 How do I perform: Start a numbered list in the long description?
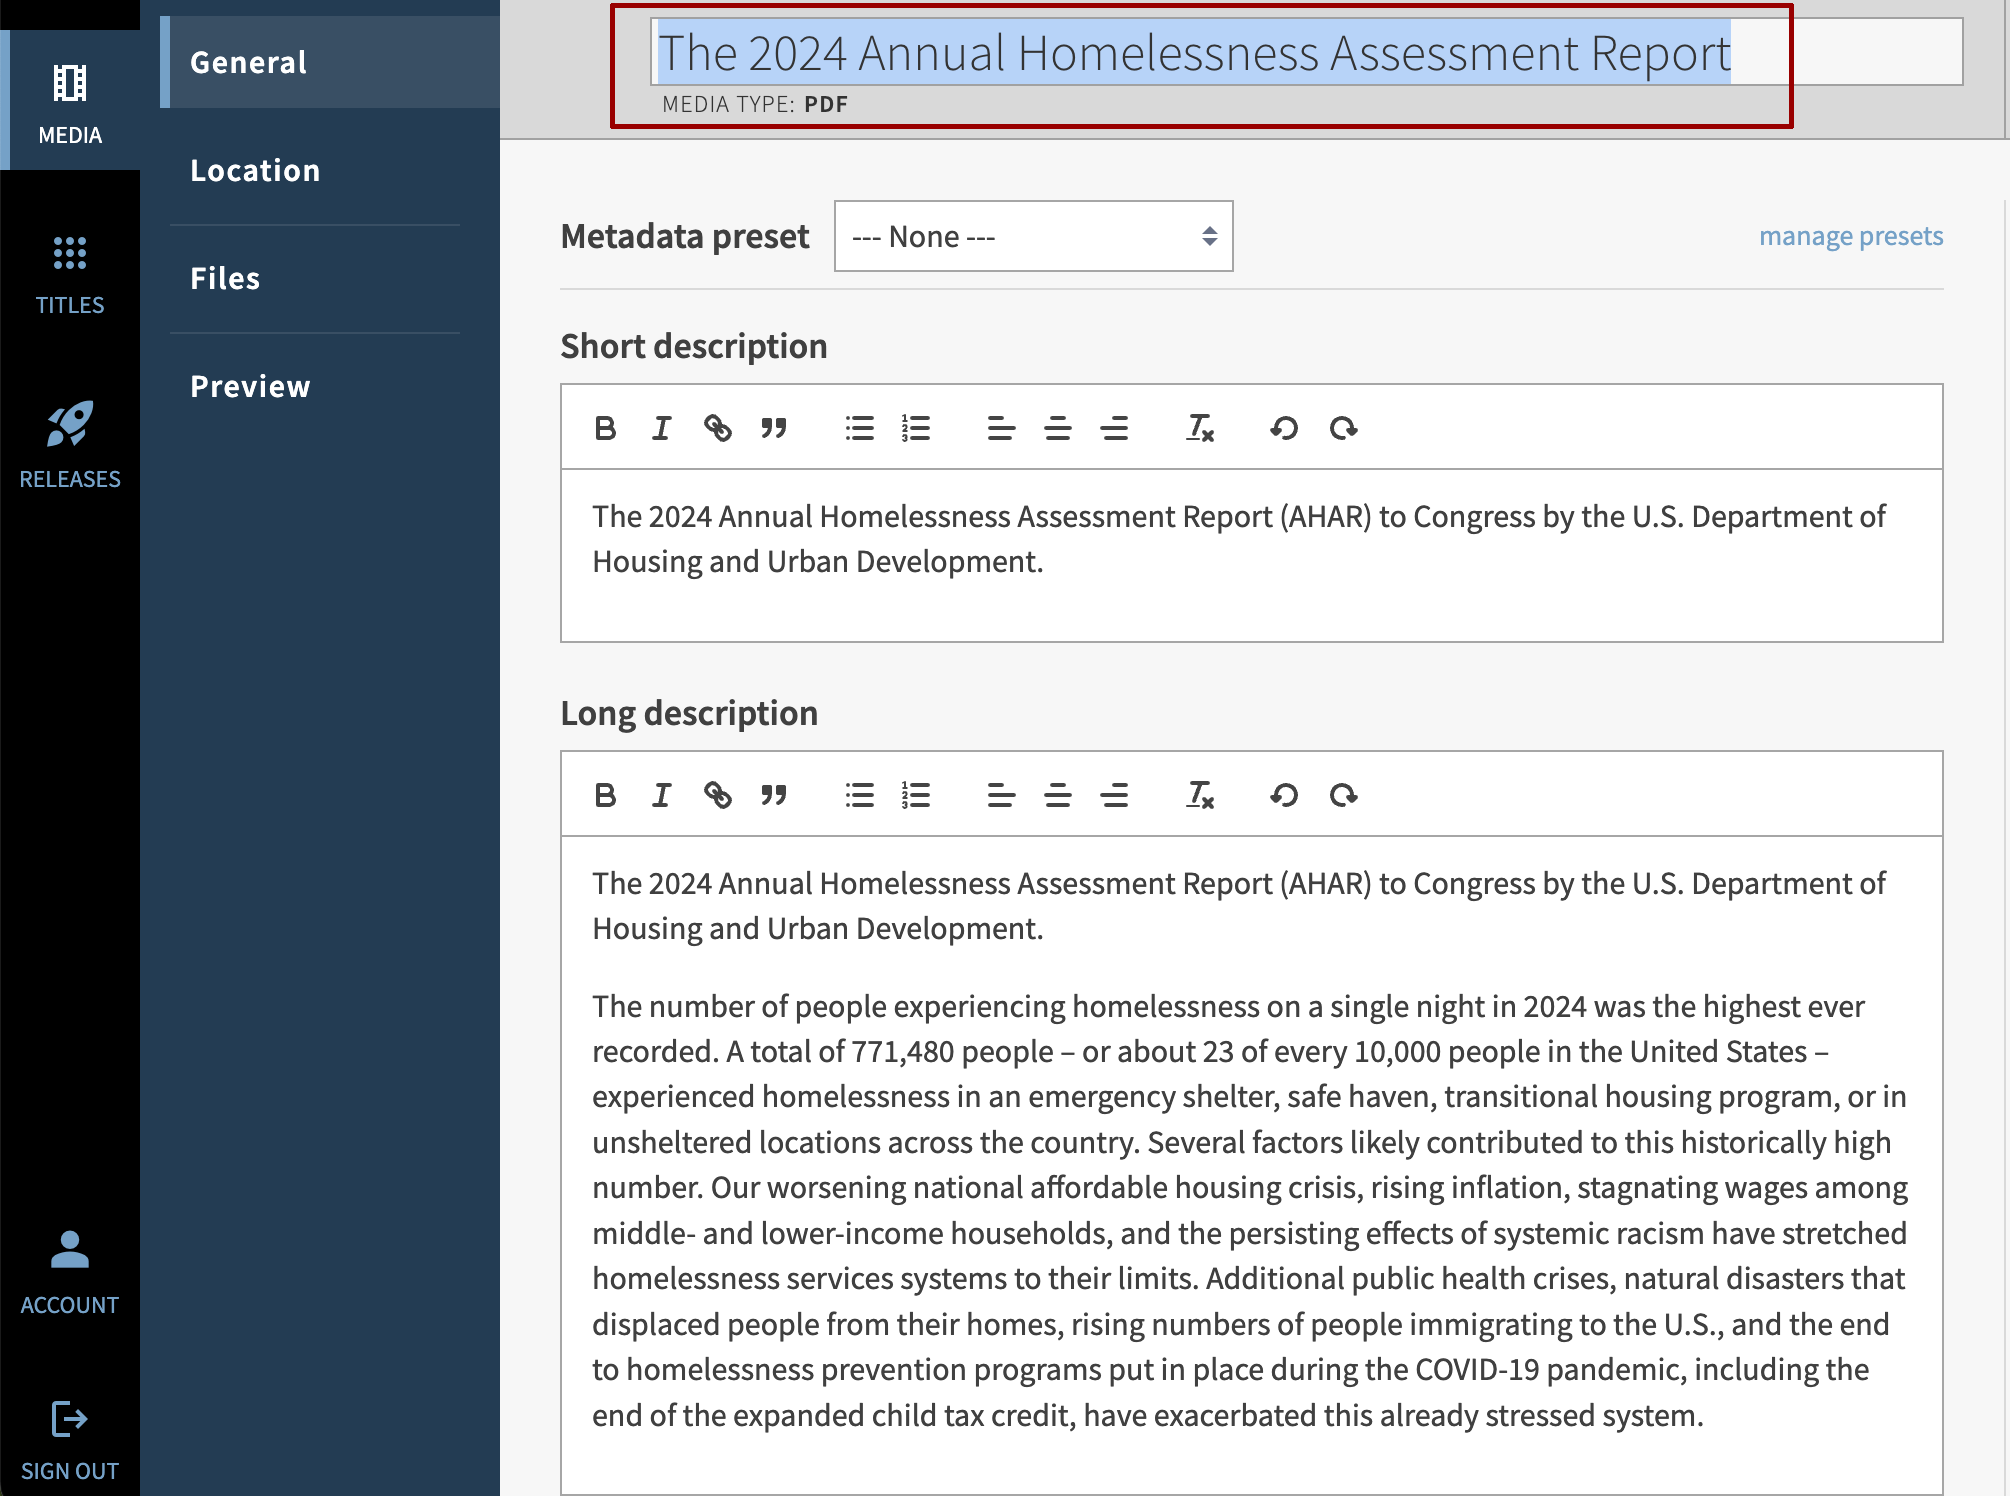click(x=915, y=795)
